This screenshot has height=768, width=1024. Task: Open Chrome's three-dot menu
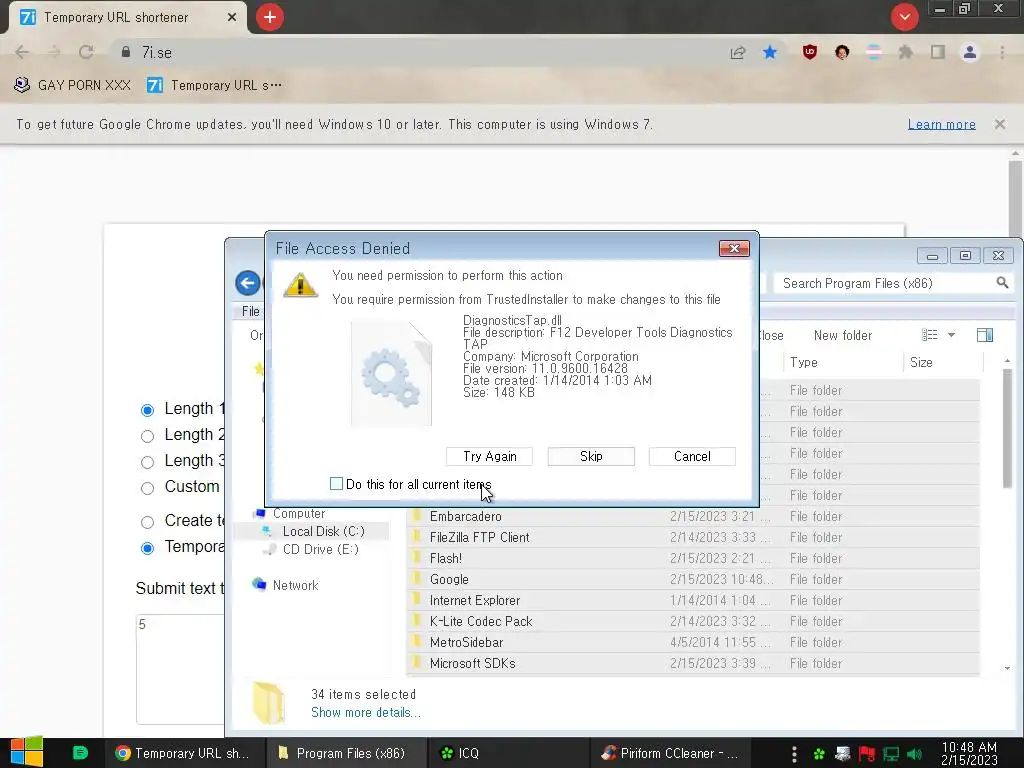(x=1002, y=52)
